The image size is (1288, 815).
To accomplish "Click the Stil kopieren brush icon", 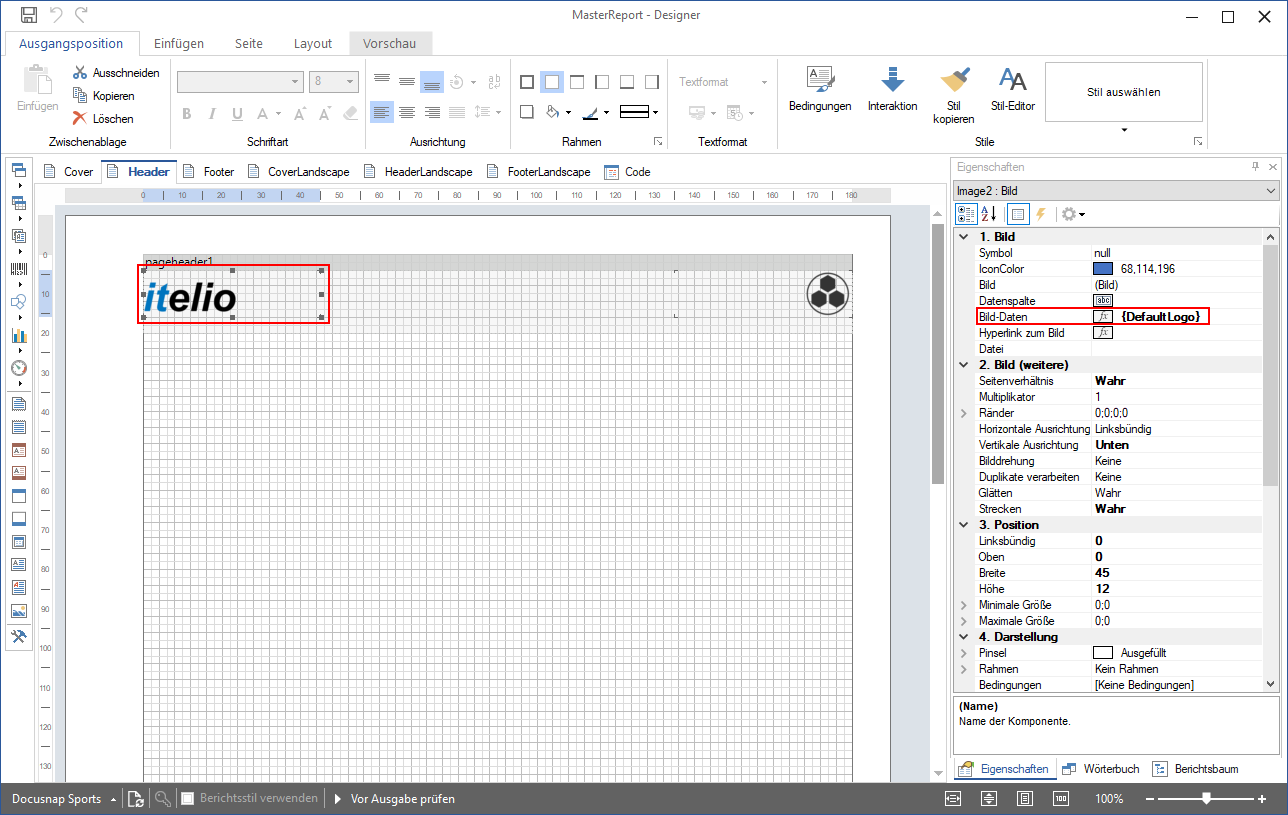I will click(953, 80).
